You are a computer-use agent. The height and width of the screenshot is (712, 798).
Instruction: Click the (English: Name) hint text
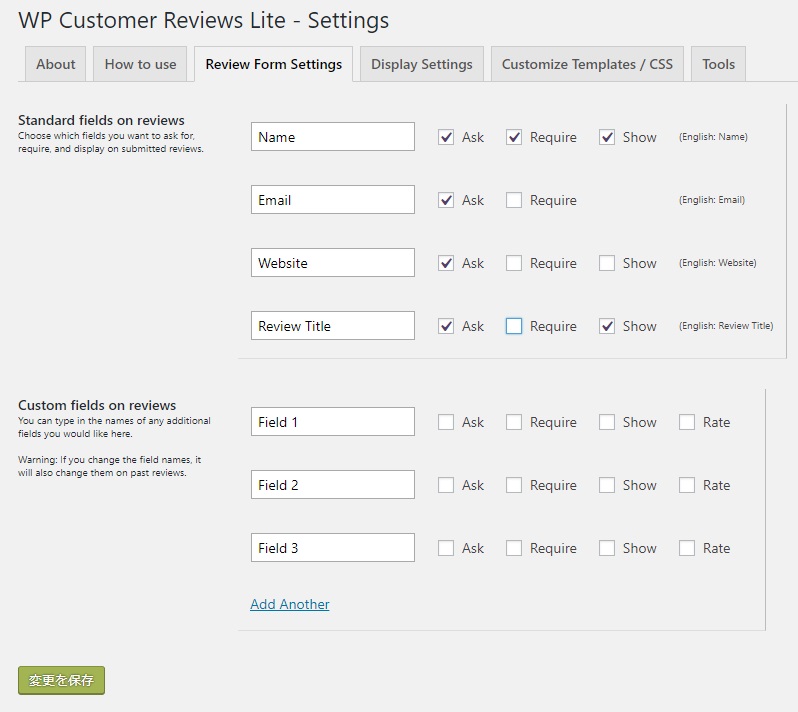coord(713,137)
